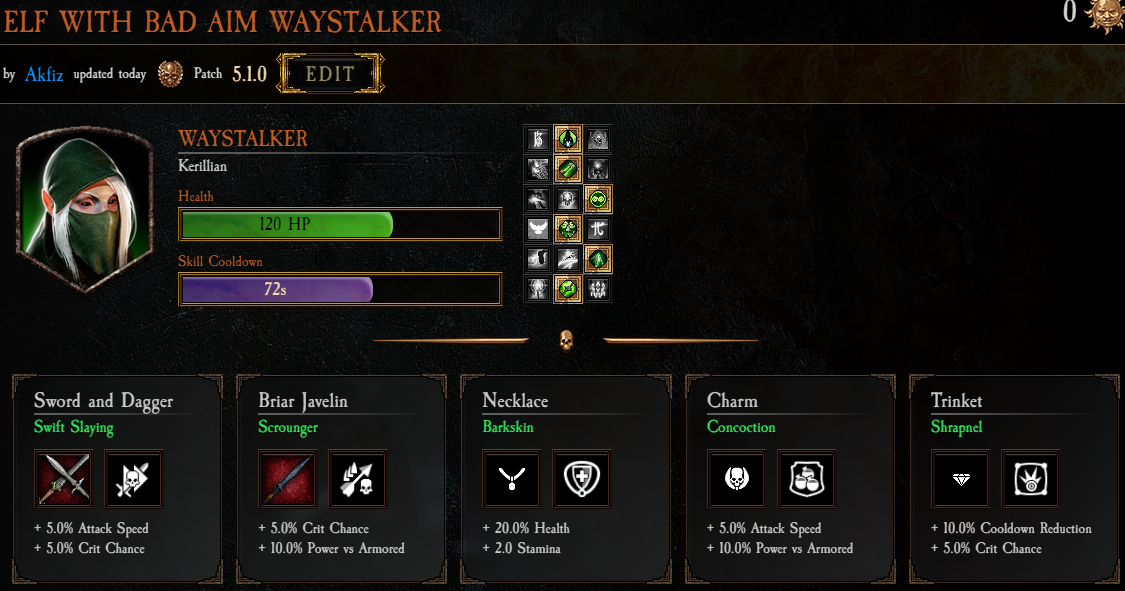The image size is (1125, 591).
Task: Open author Akfiz profile link
Action: [44, 74]
